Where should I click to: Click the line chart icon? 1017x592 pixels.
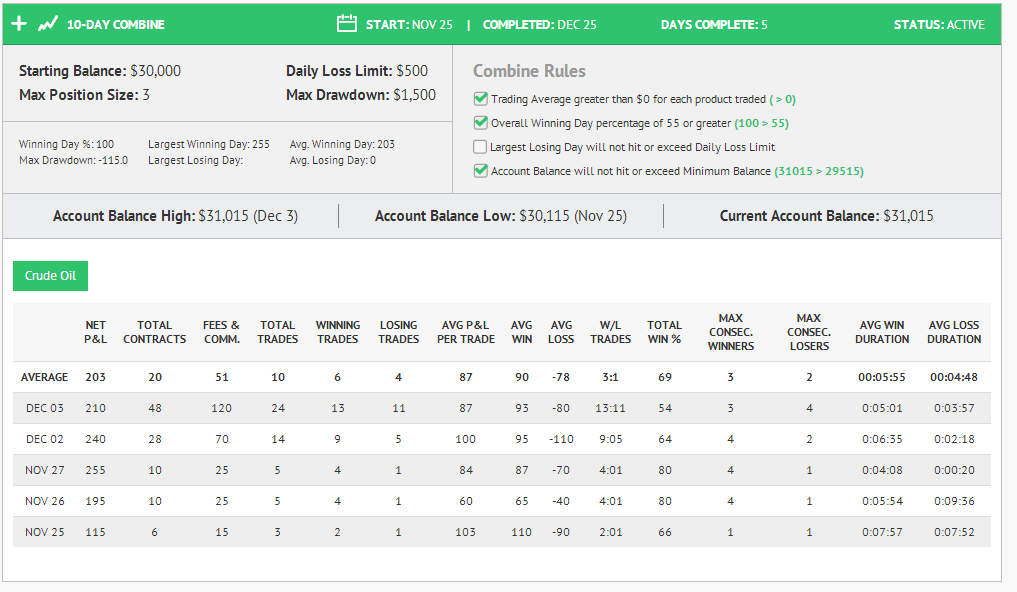click(x=47, y=25)
